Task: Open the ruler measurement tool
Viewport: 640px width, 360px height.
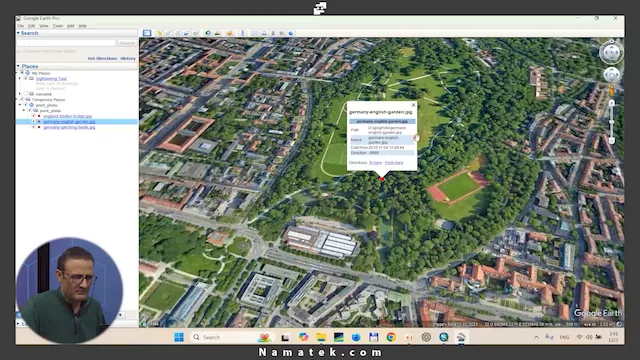Action: (x=242, y=33)
